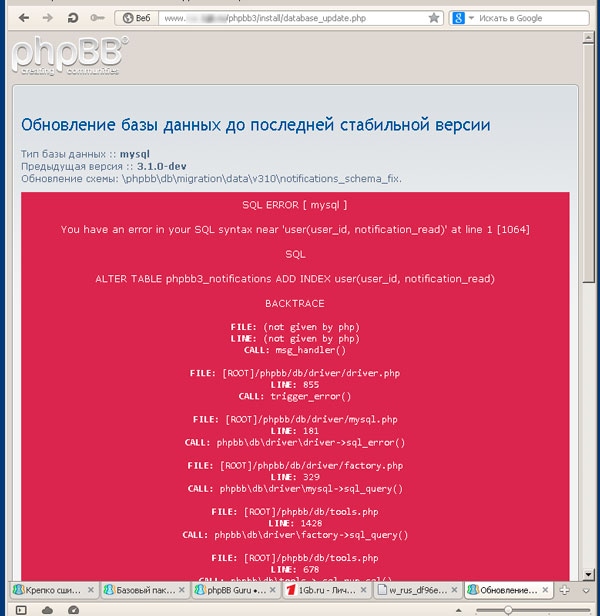Click the phpBB logo
This screenshot has width=600, height=616.
pos(70,55)
